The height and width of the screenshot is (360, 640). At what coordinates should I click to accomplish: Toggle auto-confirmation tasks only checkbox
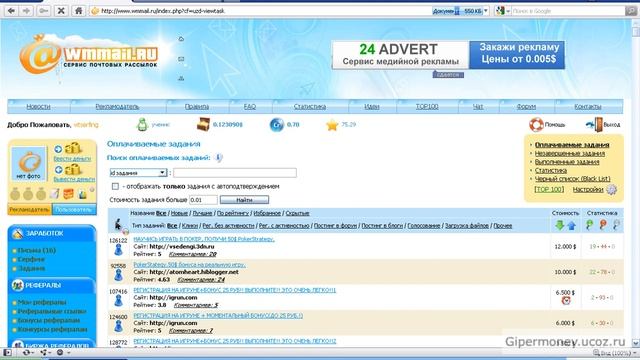[x=116, y=187]
